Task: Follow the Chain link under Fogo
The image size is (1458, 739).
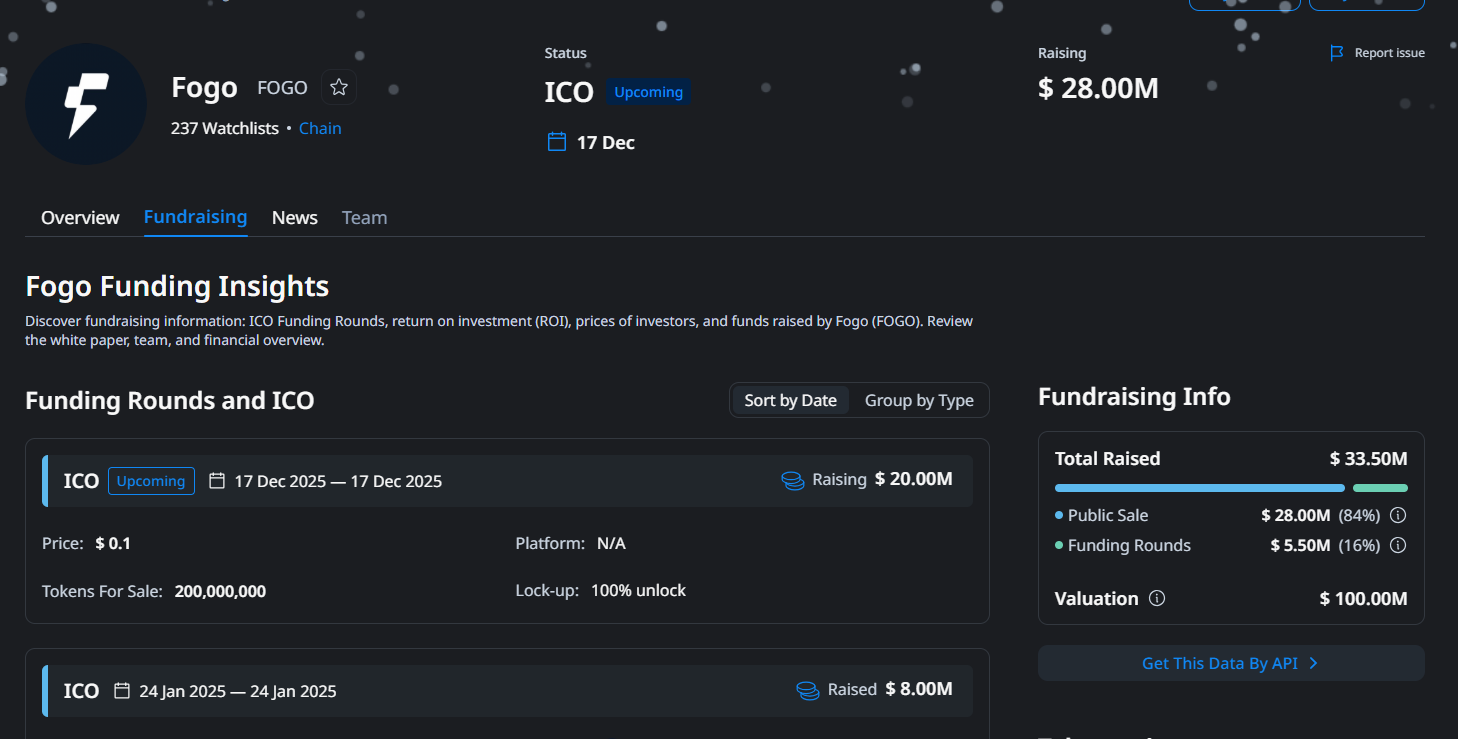Action: tap(320, 128)
